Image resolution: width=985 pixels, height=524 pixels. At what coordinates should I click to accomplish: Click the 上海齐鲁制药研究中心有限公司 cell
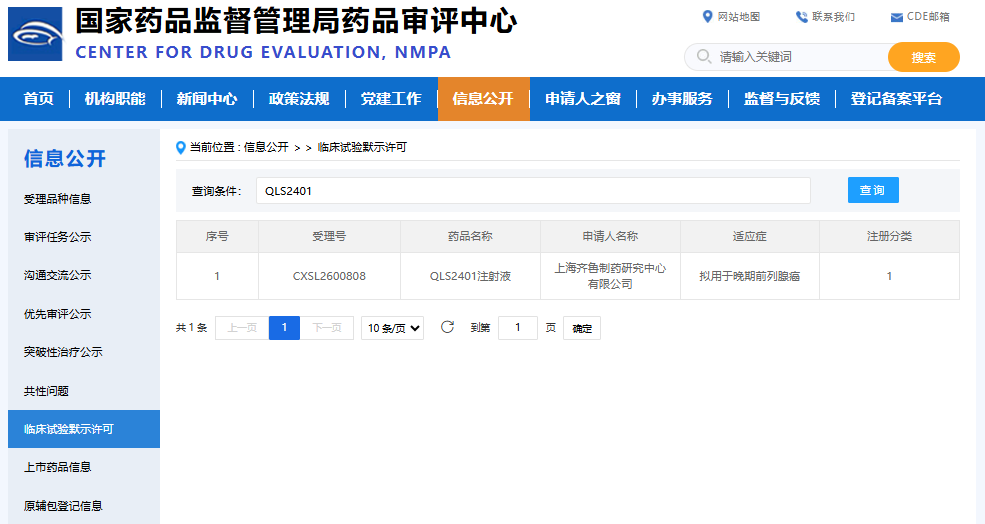tap(610, 276)
